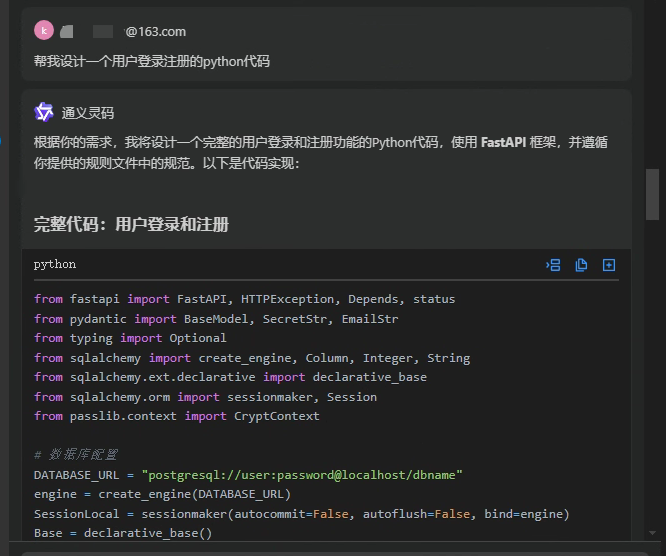Image resolution: width=666 pixels, height=556 pixels.
Task: Click the bold FastAPI word in reply
Action: pos(503,142)
